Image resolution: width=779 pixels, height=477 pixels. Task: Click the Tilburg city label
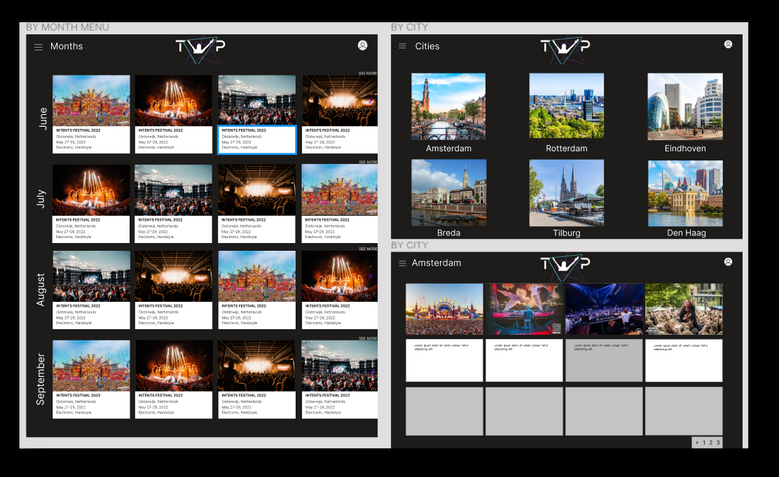tap(566, 233)
